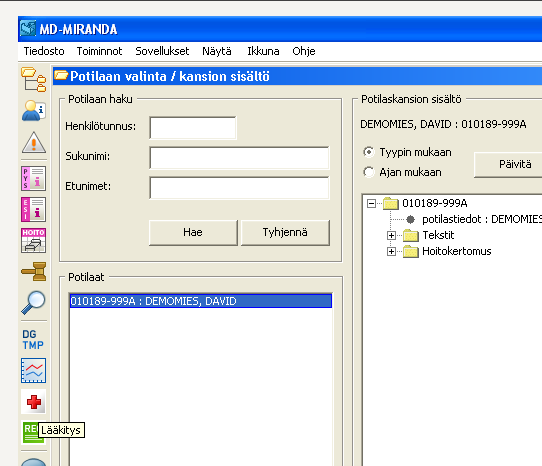Open the patient folder tree icon
This screenshot has width=542, height=466.
tap(34, 80)
